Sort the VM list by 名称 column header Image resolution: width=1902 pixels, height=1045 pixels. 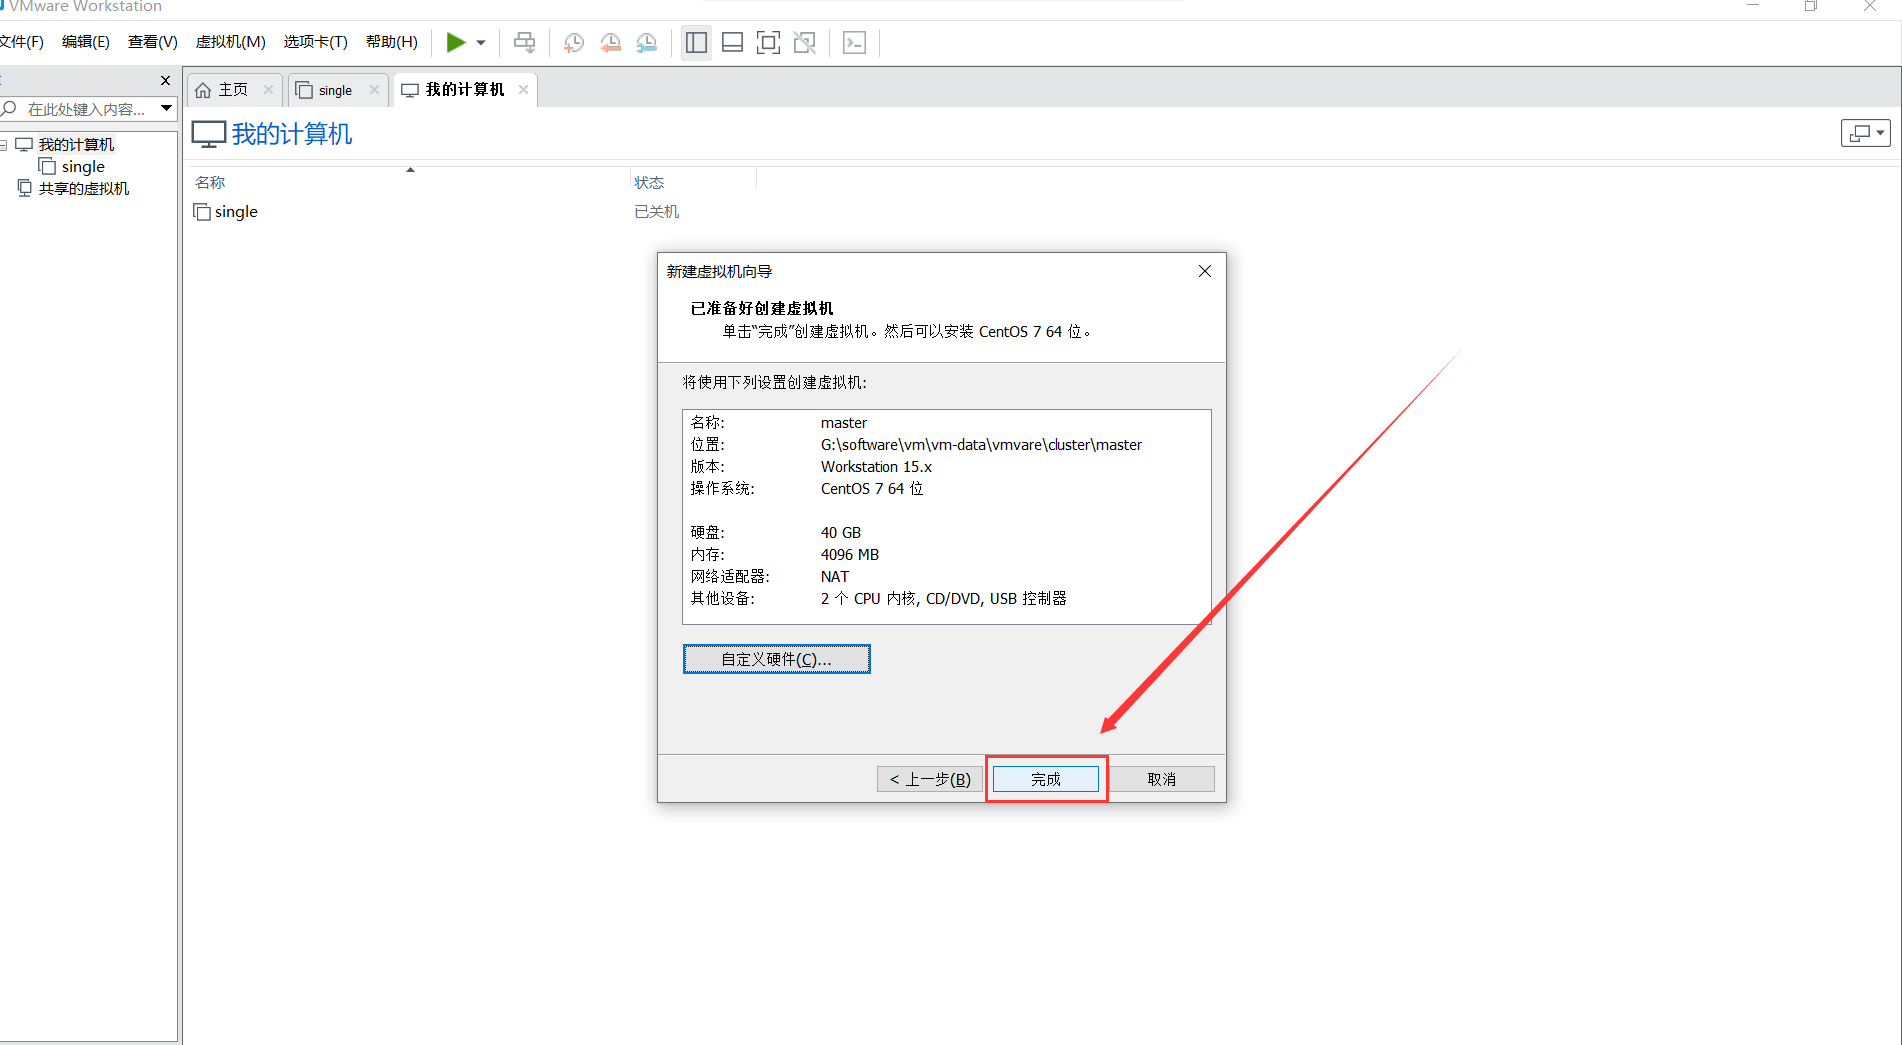tap(210, 181)
